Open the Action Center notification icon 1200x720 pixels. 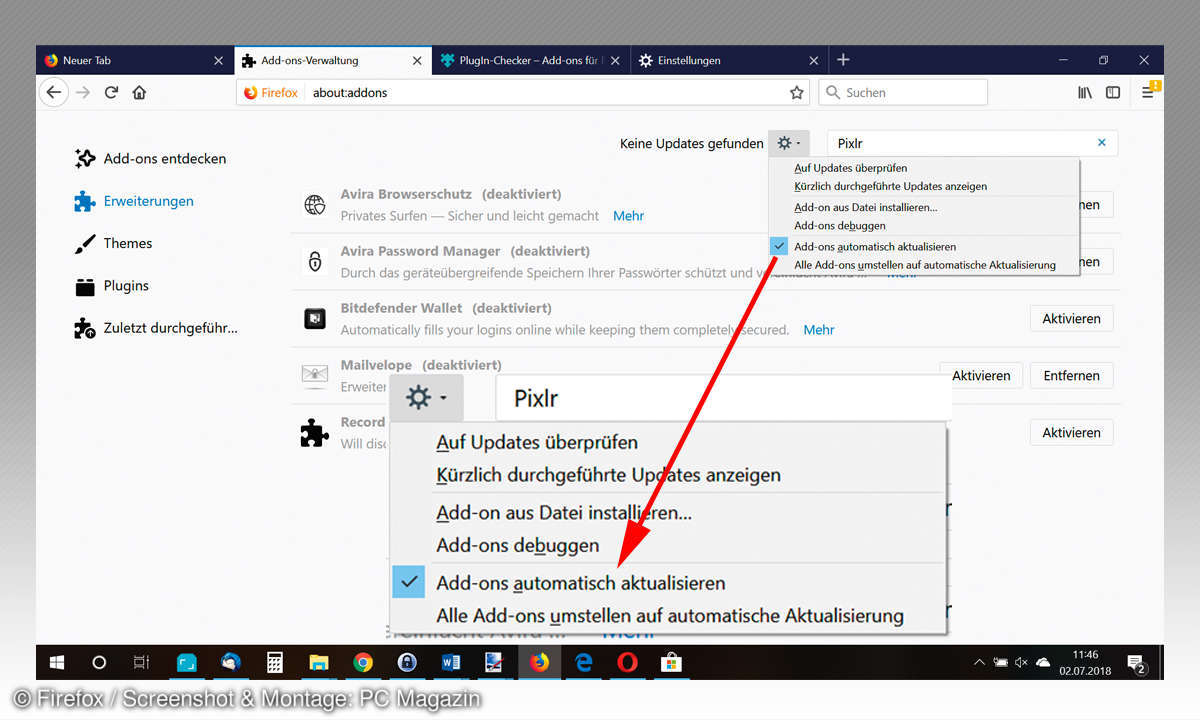point(1135,662)
